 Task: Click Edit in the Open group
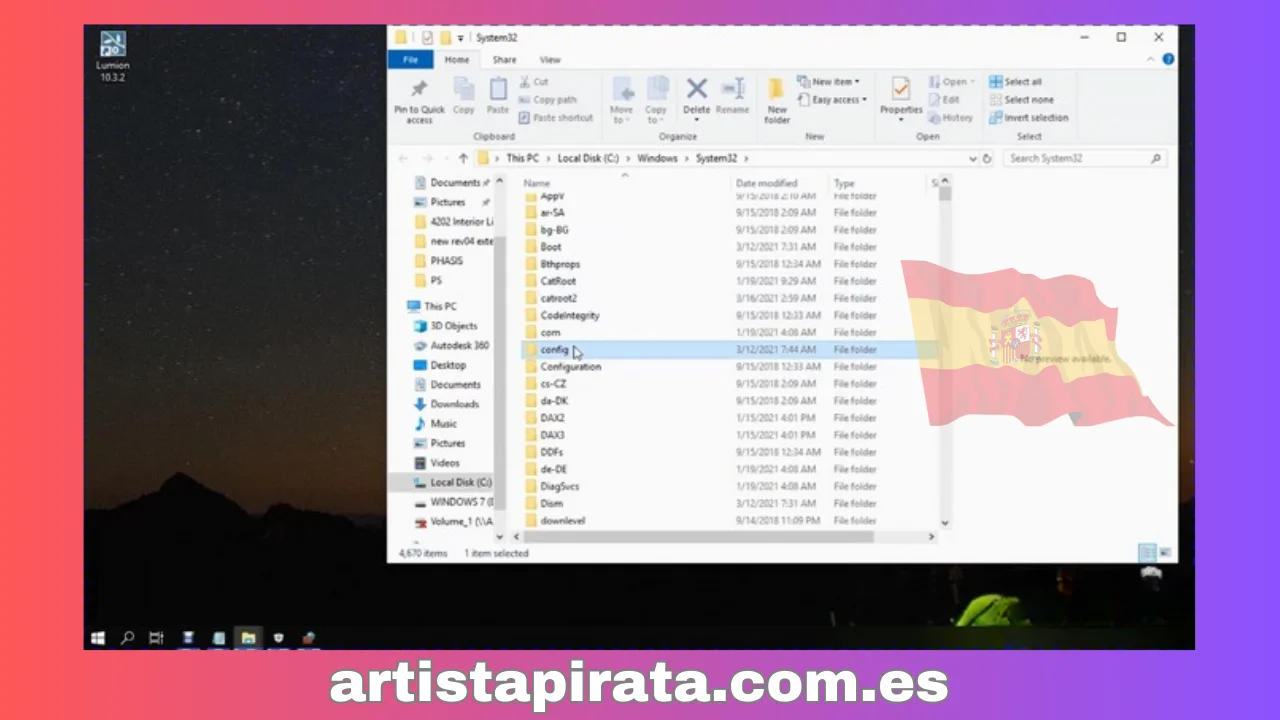coord(944,100)
